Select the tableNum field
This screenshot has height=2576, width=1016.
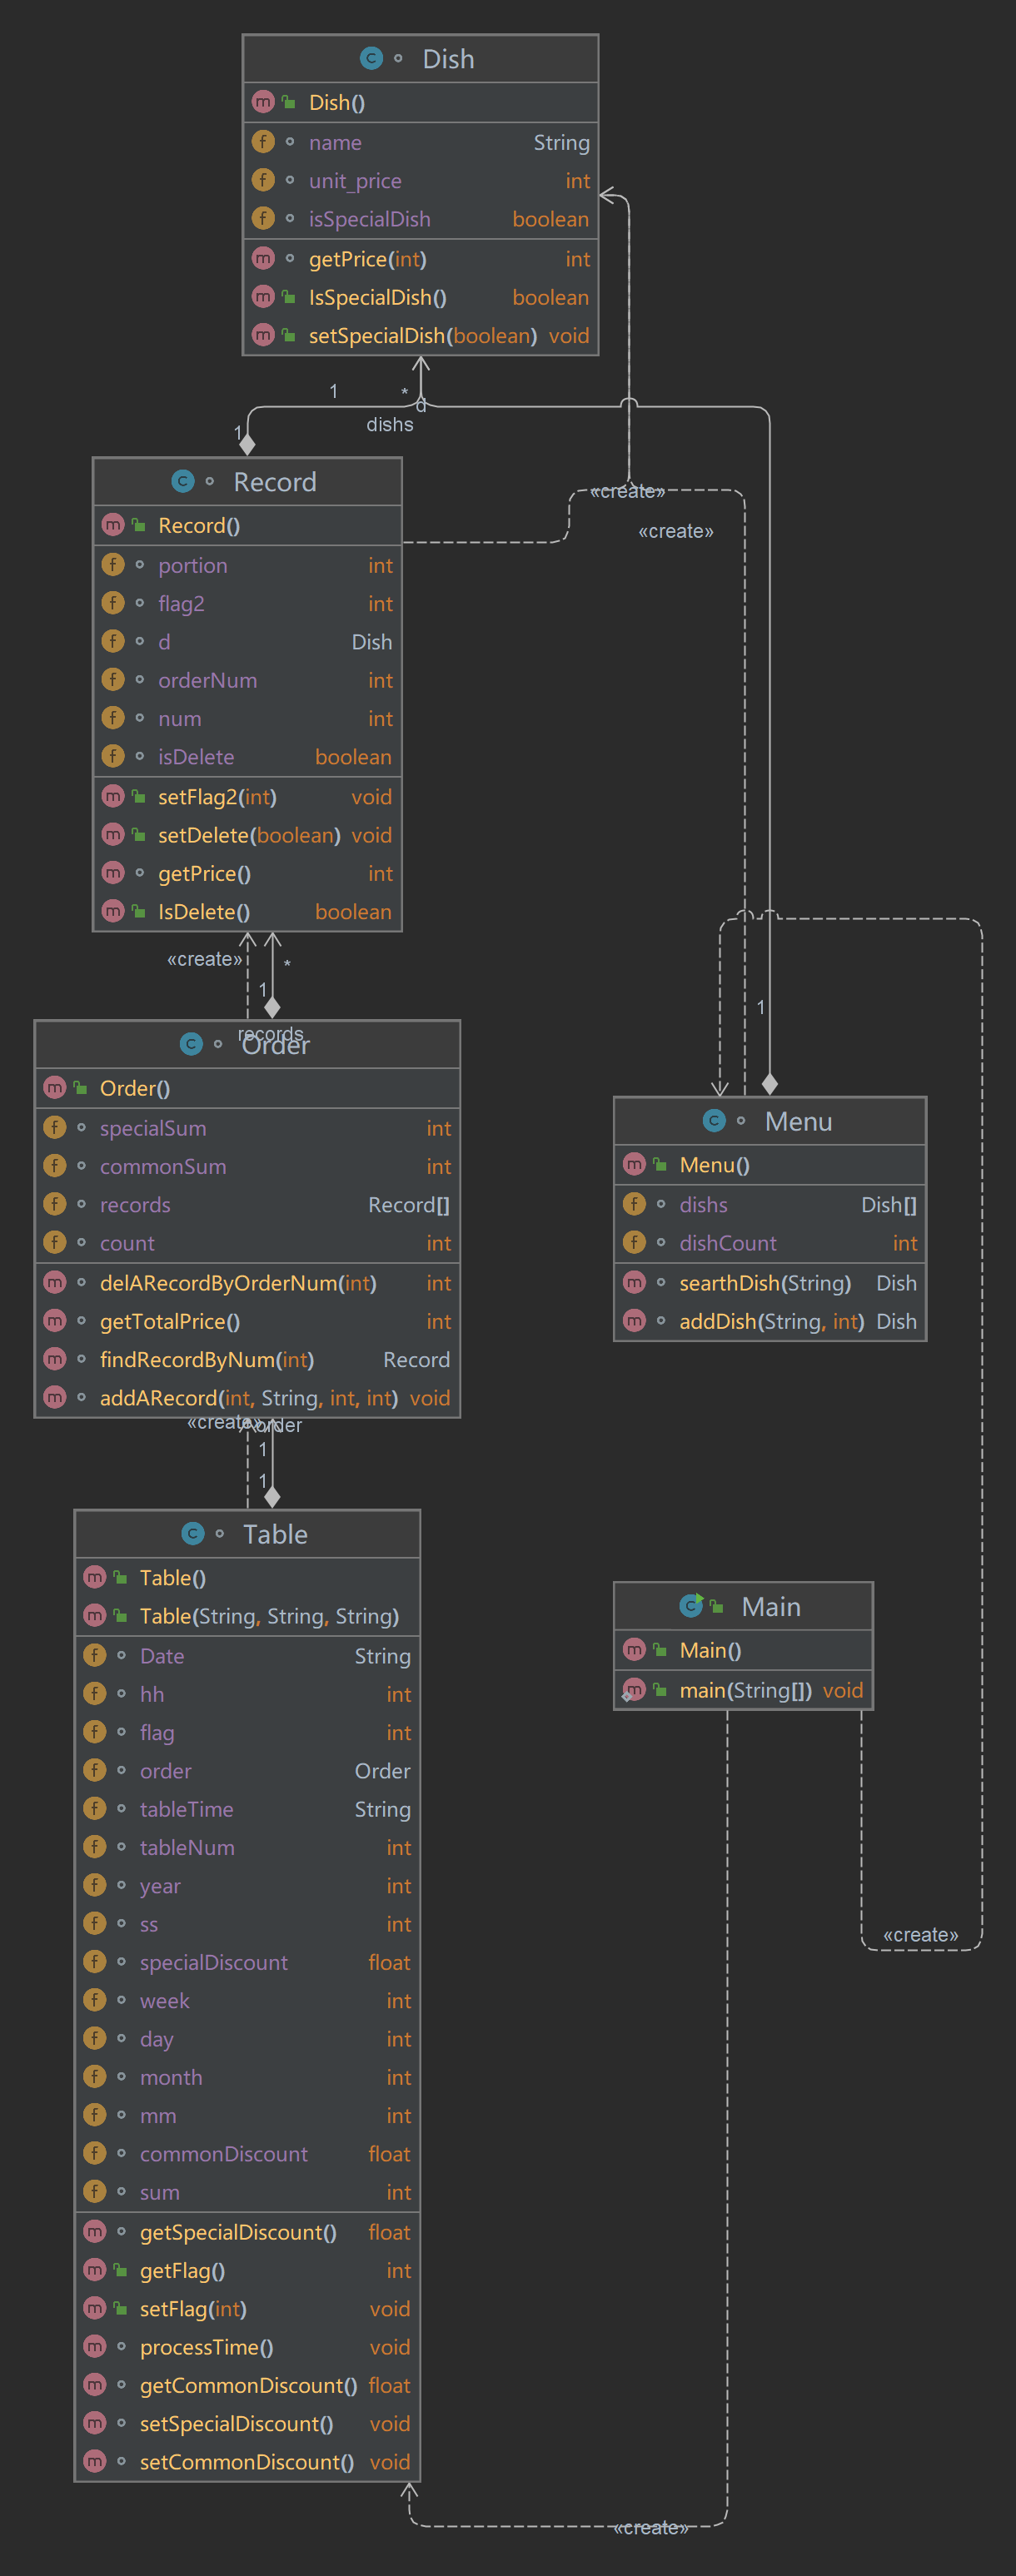pyautogui.click(x=247, y=1847)
